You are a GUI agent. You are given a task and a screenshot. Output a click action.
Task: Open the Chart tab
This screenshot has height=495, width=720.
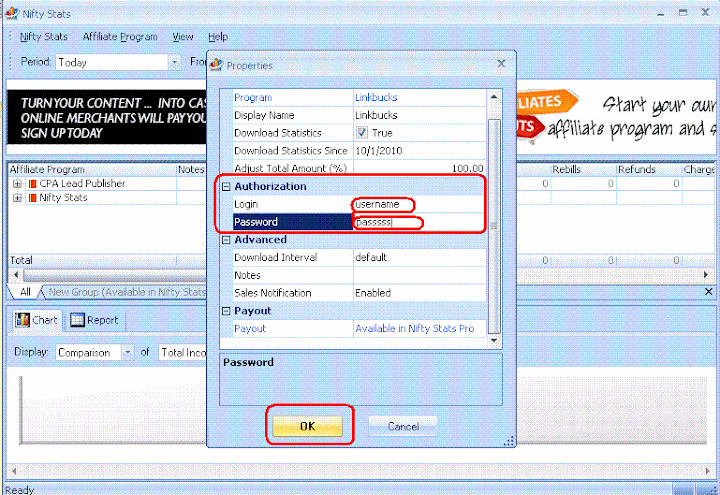(37, 320)
